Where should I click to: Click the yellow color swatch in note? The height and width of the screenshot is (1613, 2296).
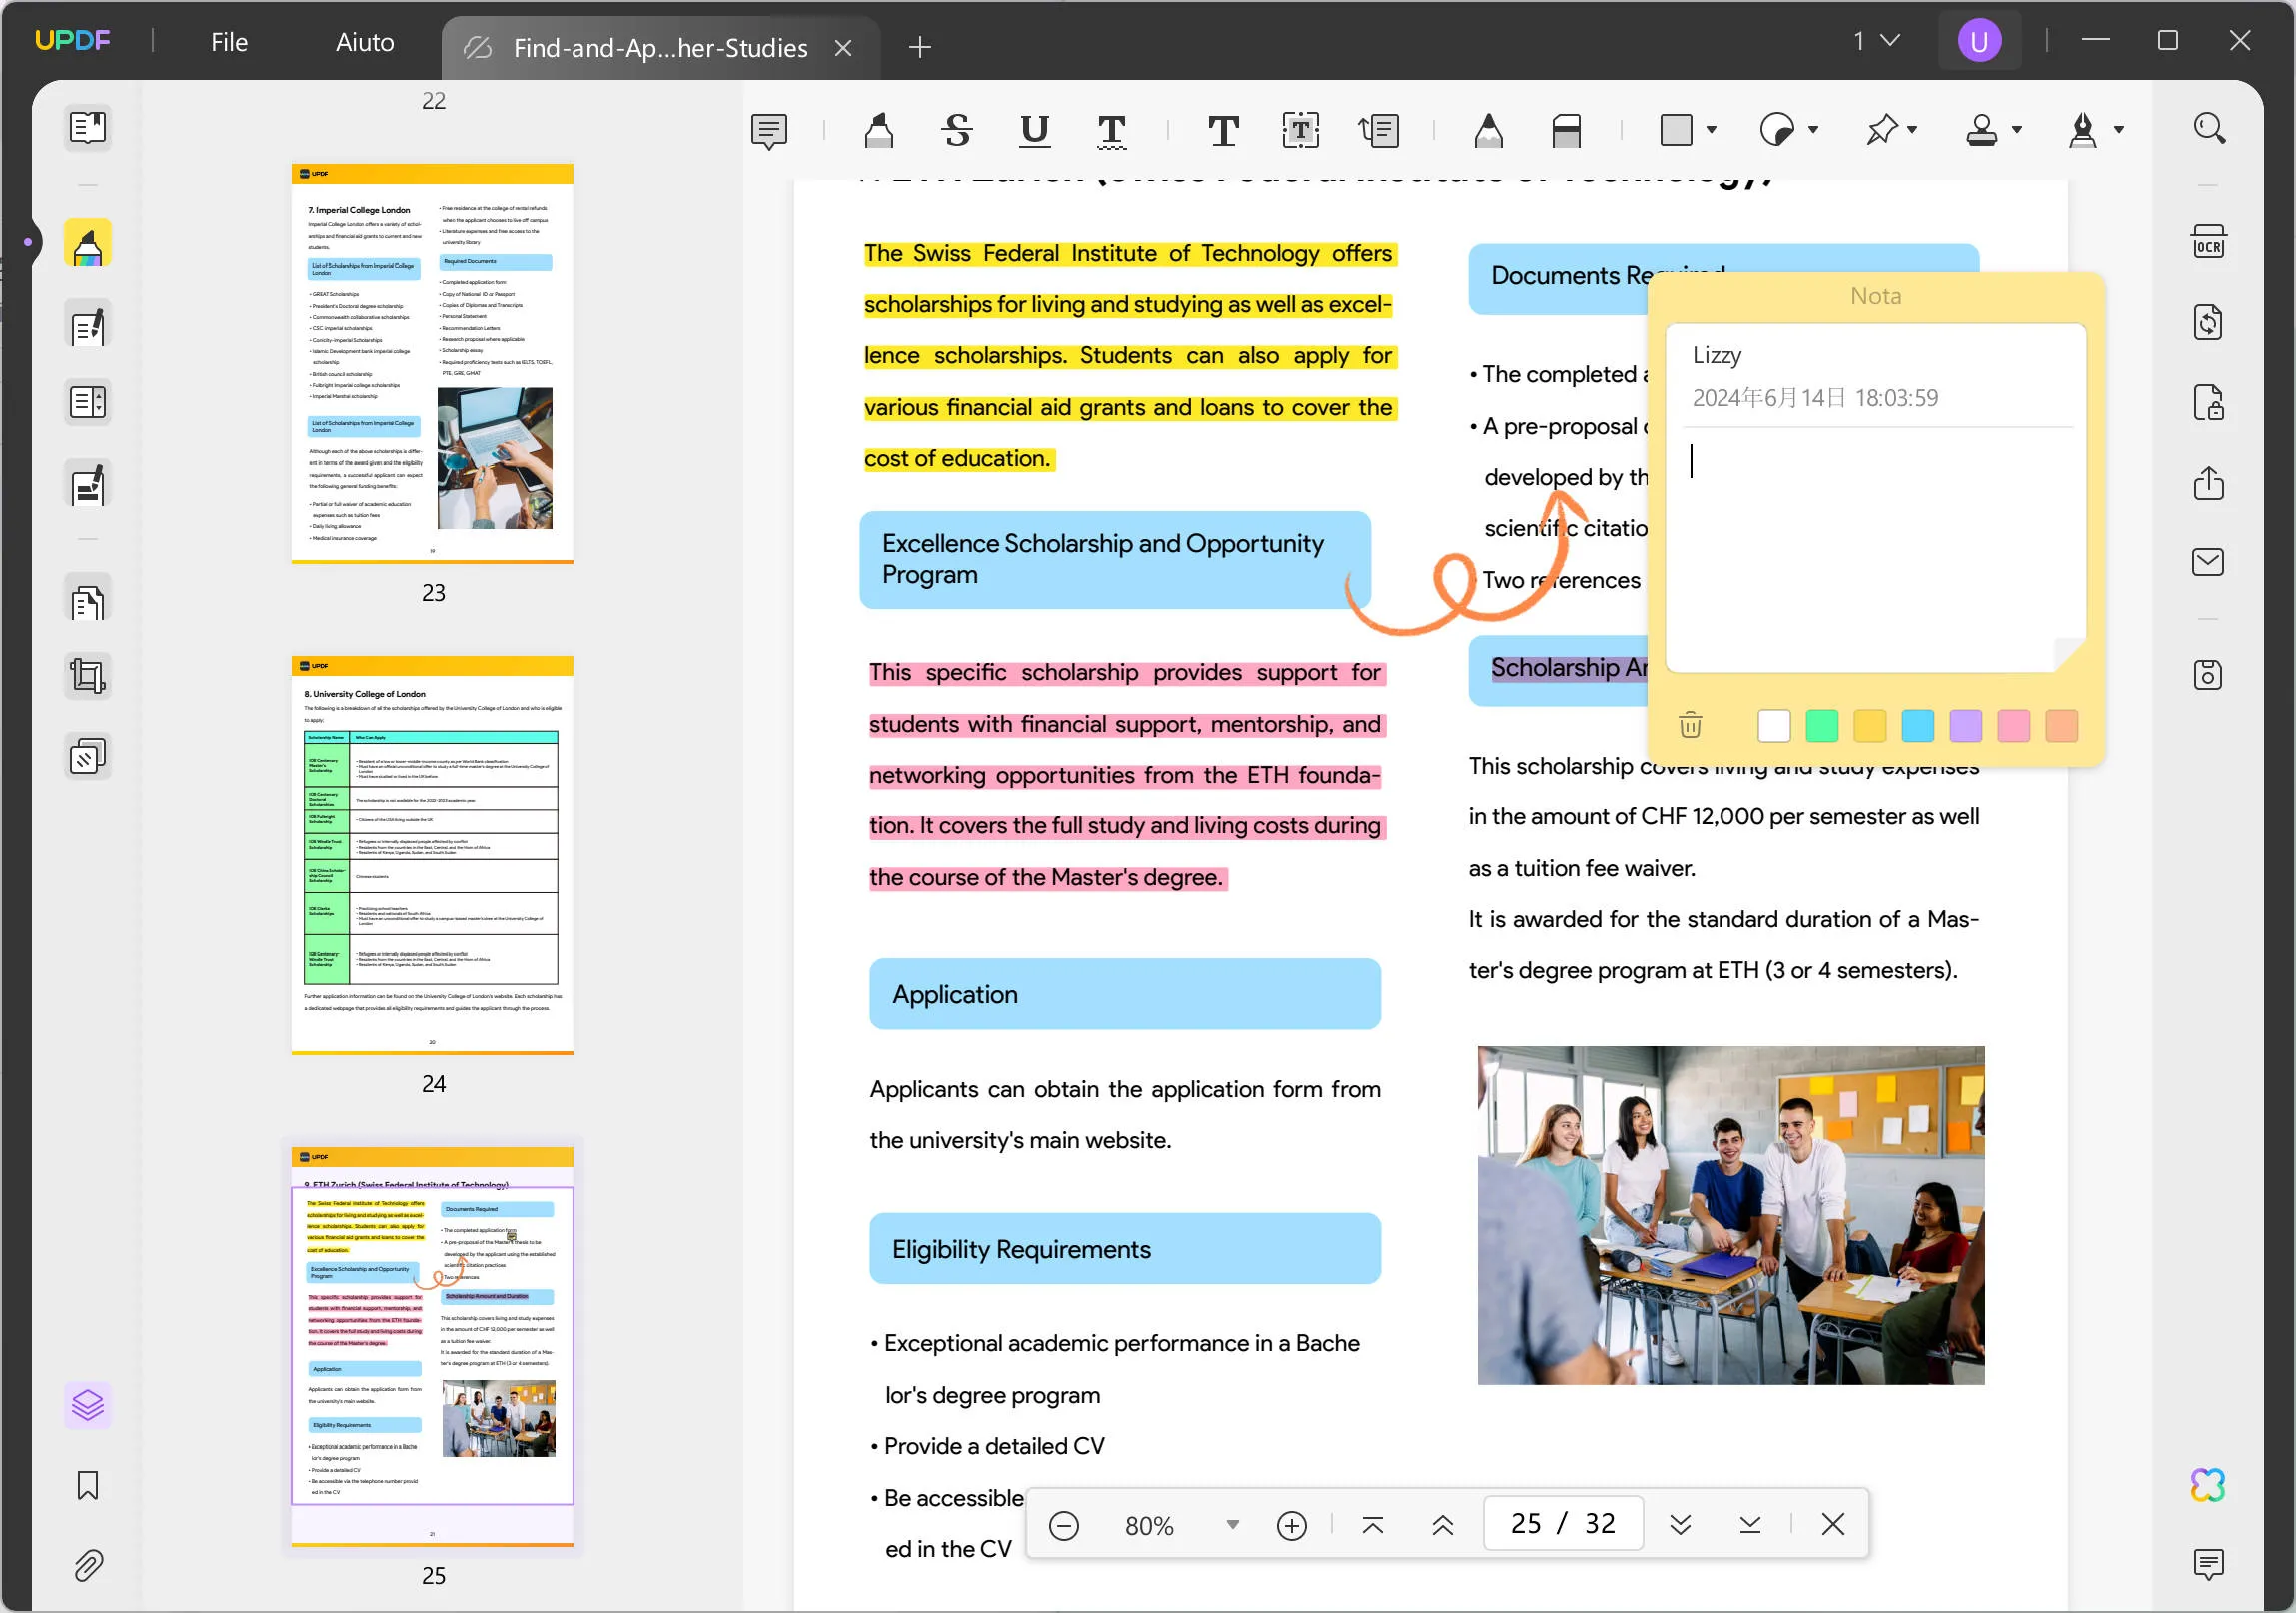tap(1868, 727)
